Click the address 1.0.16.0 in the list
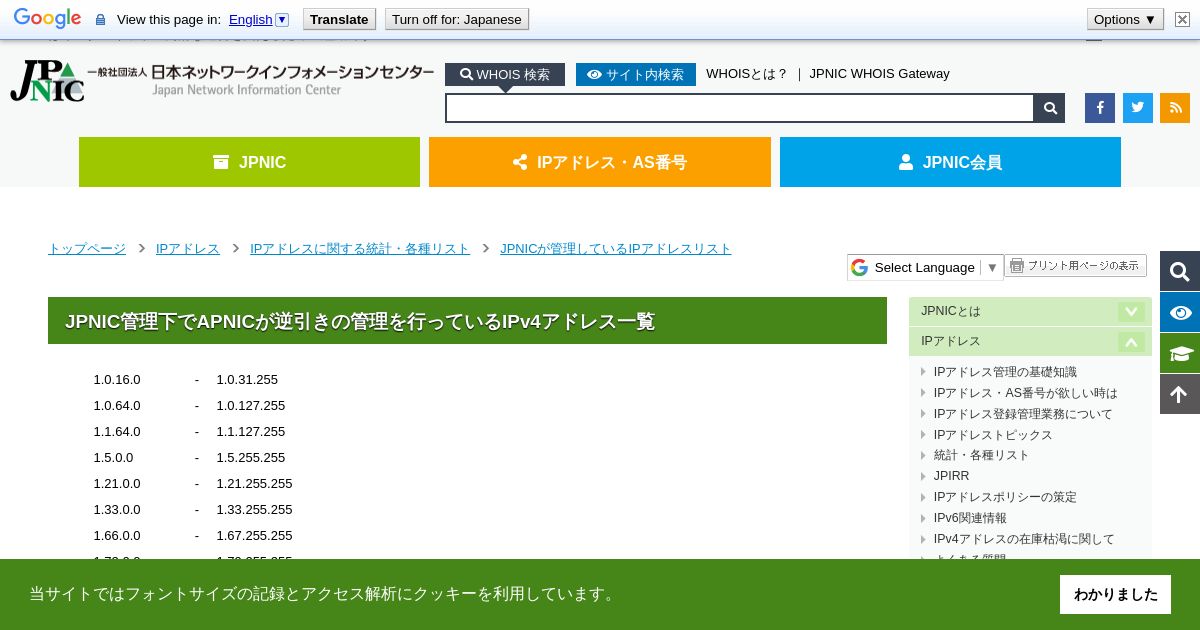Viewport: 1200px width, 630px height. click(x=117, y=380)
